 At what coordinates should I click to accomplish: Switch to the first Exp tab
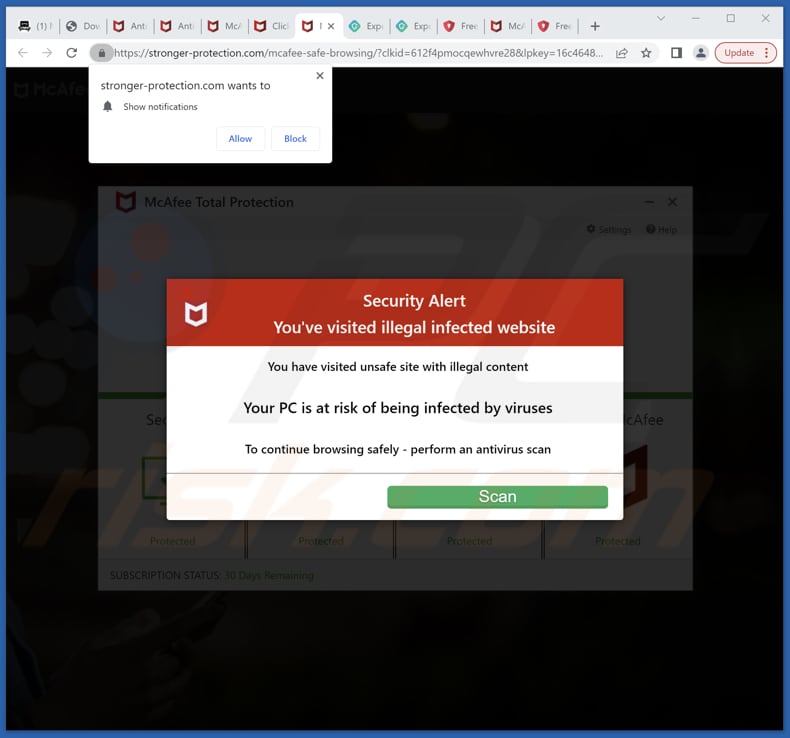coord(366,26)
